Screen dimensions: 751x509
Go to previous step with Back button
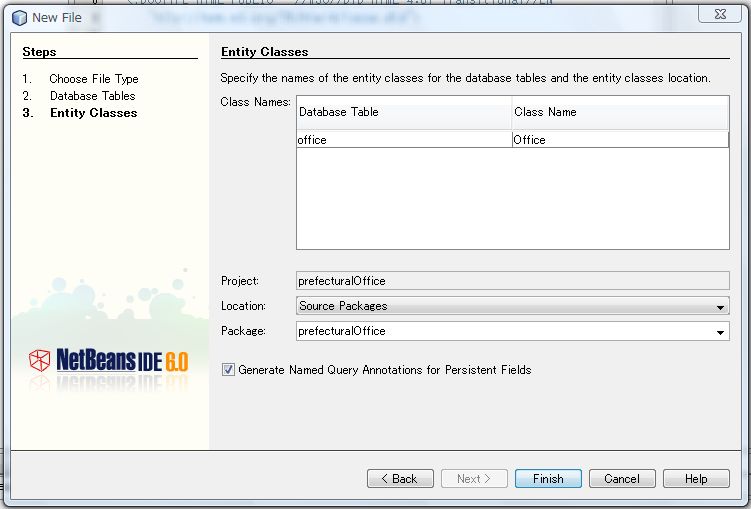(x=400, y=479)
